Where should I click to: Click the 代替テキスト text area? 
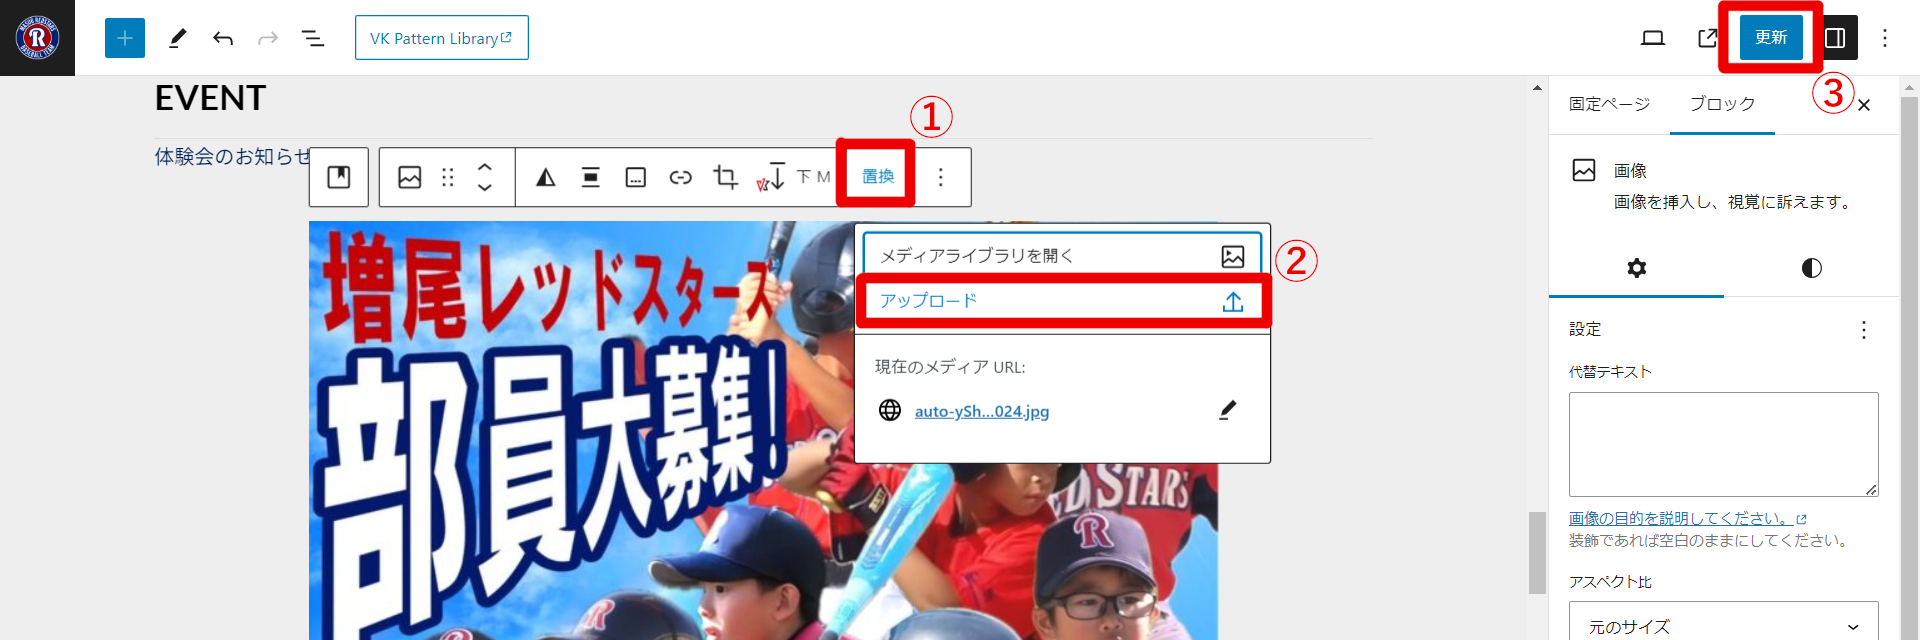[1722, 443]
